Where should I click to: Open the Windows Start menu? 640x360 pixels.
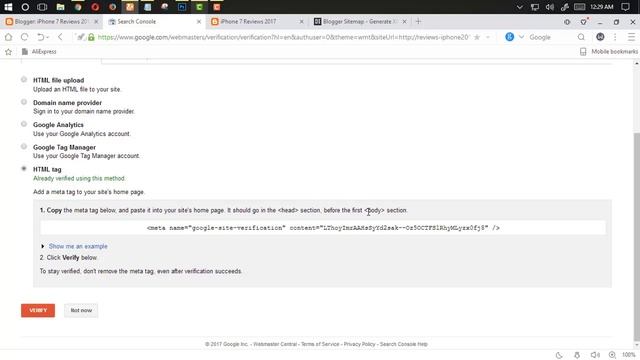pos(8,7)
